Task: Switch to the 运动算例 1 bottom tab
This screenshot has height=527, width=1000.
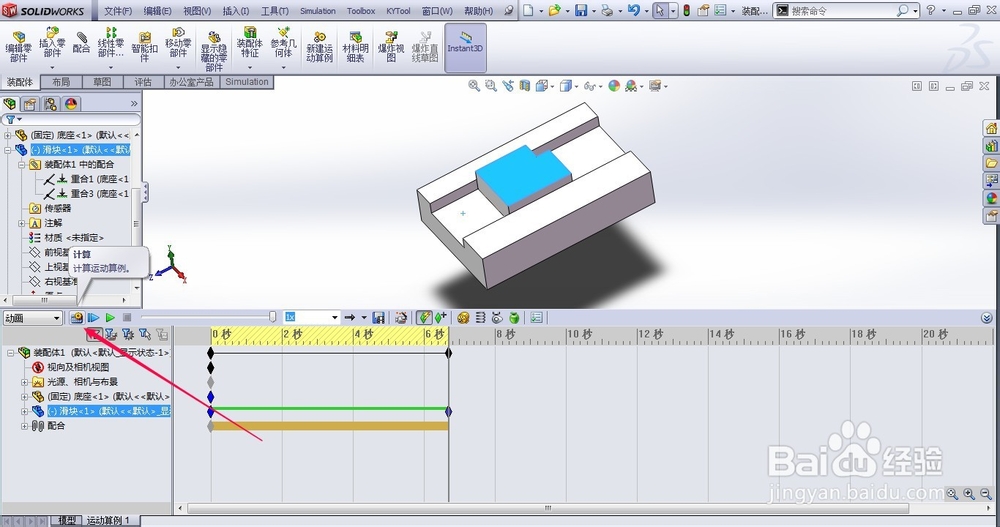Action: coord(109,521)
